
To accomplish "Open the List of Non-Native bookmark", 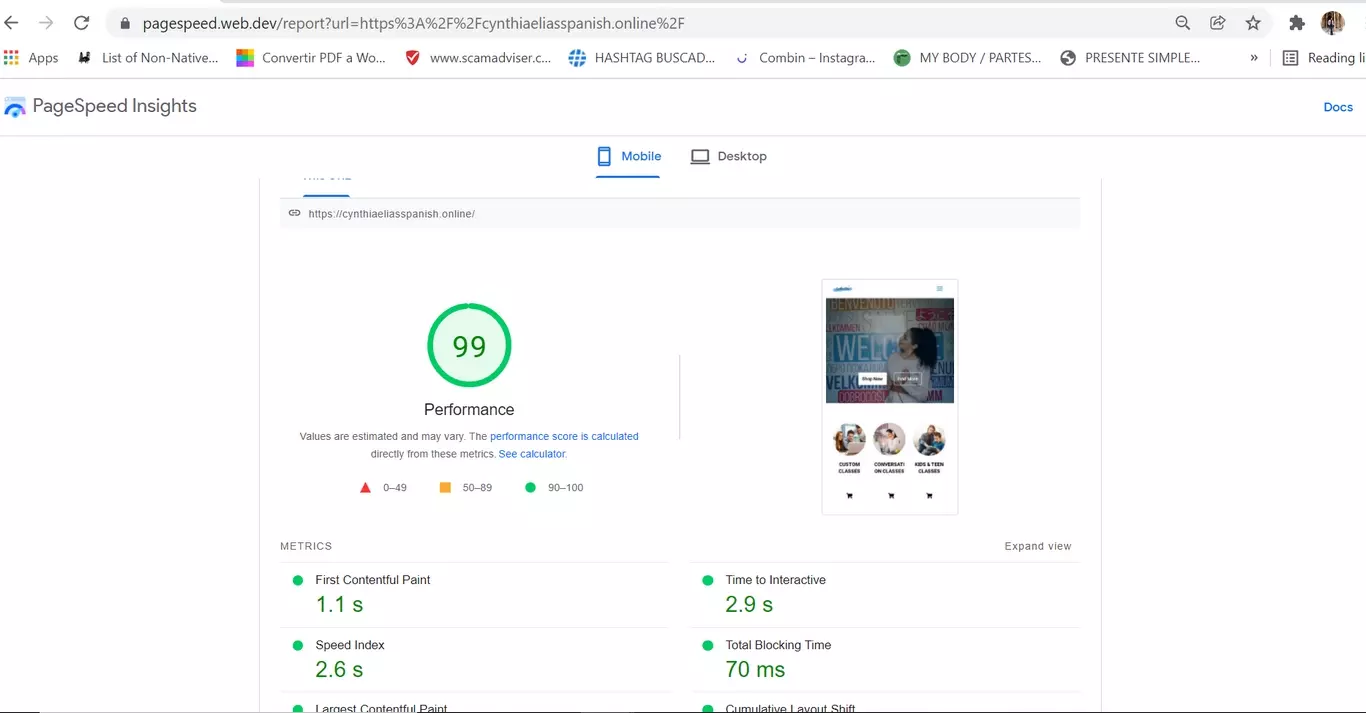I will click(x=148, y=58).
